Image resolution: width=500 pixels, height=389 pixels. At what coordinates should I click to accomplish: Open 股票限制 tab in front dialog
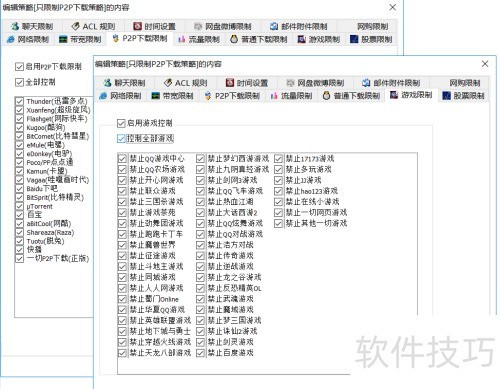pyautogui.click(x=463, y=96)
